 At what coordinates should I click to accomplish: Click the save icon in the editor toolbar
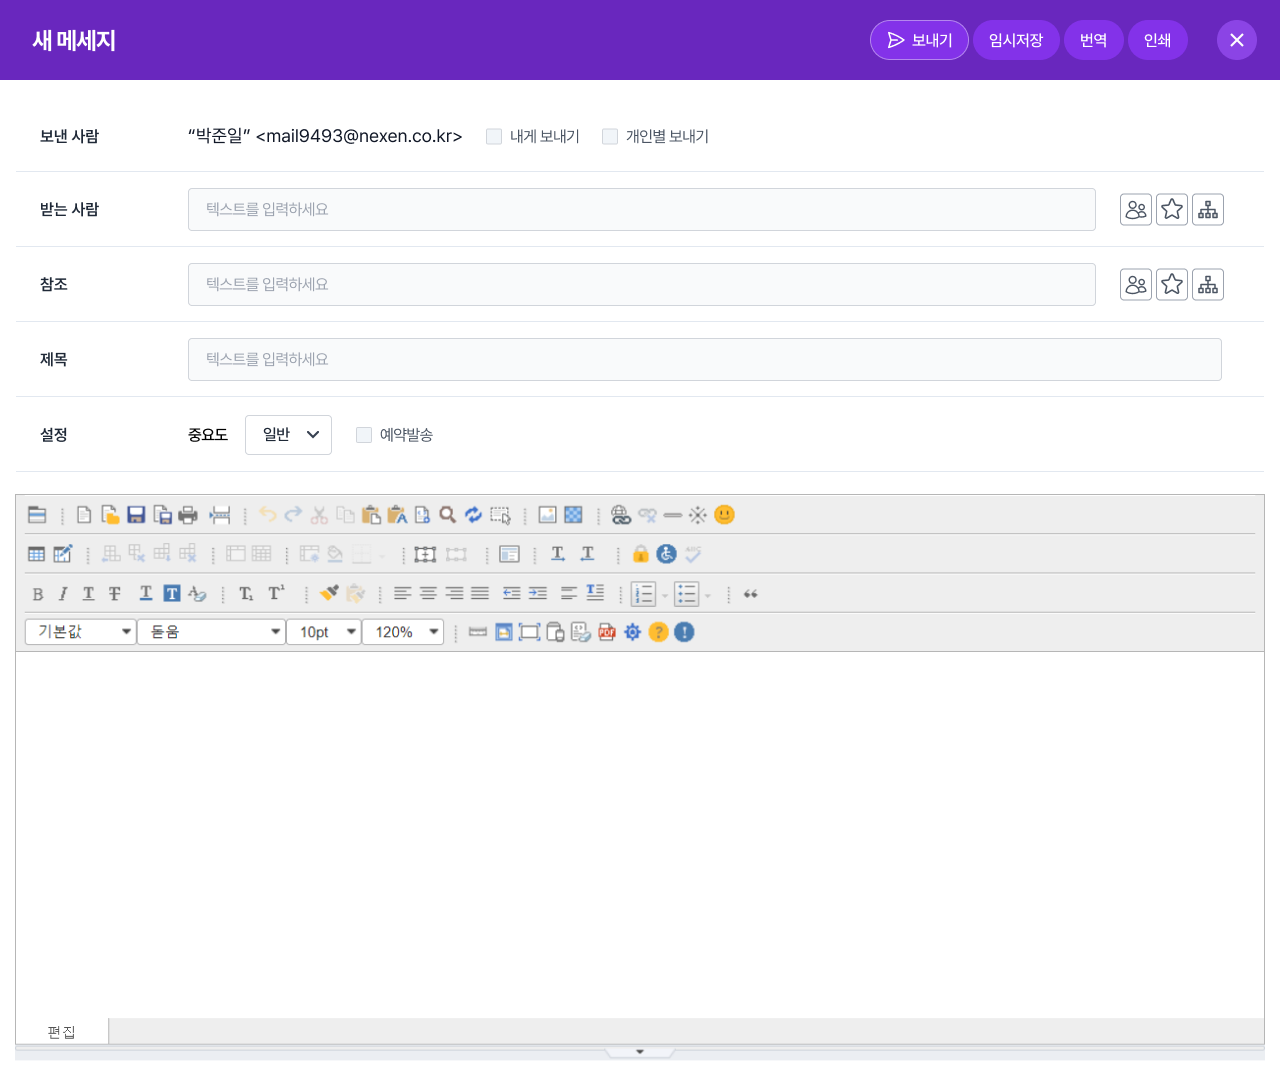pos(136,515)
